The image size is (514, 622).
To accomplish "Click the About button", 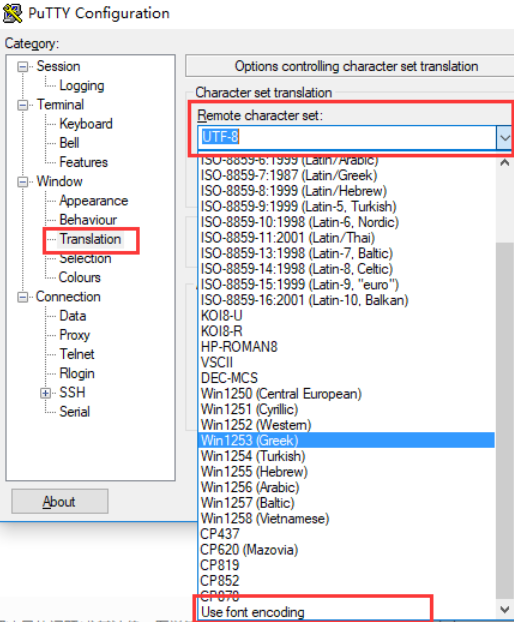I will tap(59, 501).
